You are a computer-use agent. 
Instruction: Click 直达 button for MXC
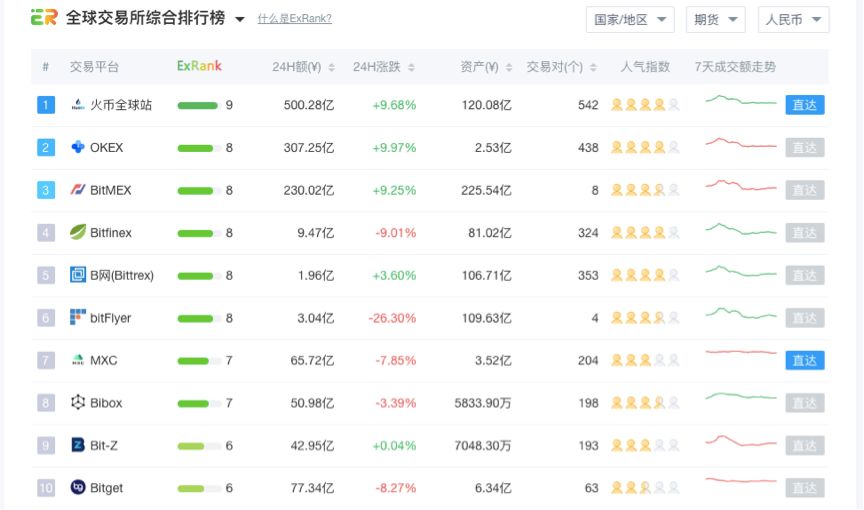(x=804, y=360)
